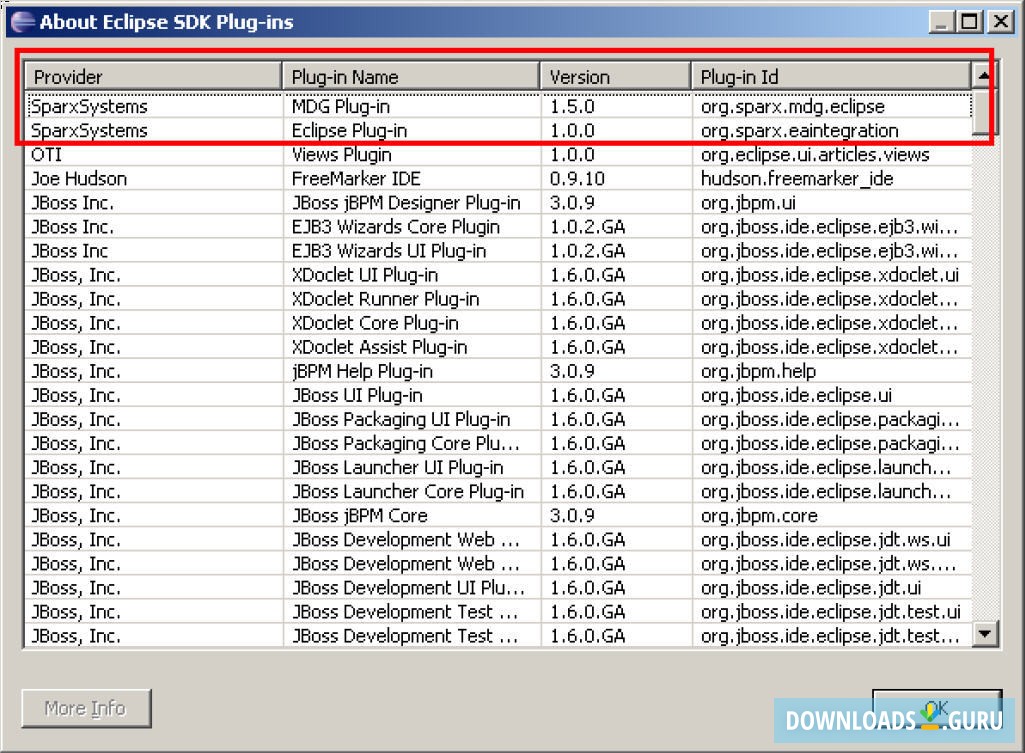The height and width of the screenshot is (753, 1025).
Task: Click plug-in id org.eclipse.ui.articles.views
Action: tap(815, 155)
